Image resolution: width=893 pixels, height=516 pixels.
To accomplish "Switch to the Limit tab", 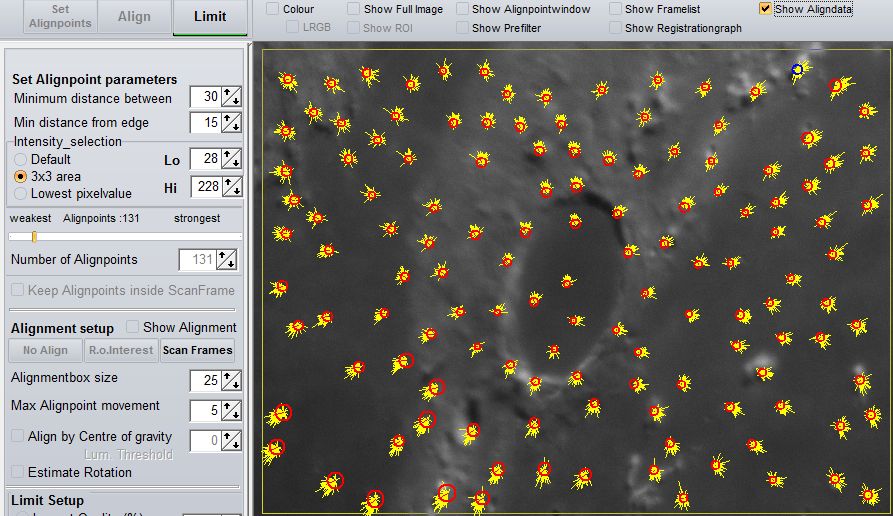I will 210,16.
